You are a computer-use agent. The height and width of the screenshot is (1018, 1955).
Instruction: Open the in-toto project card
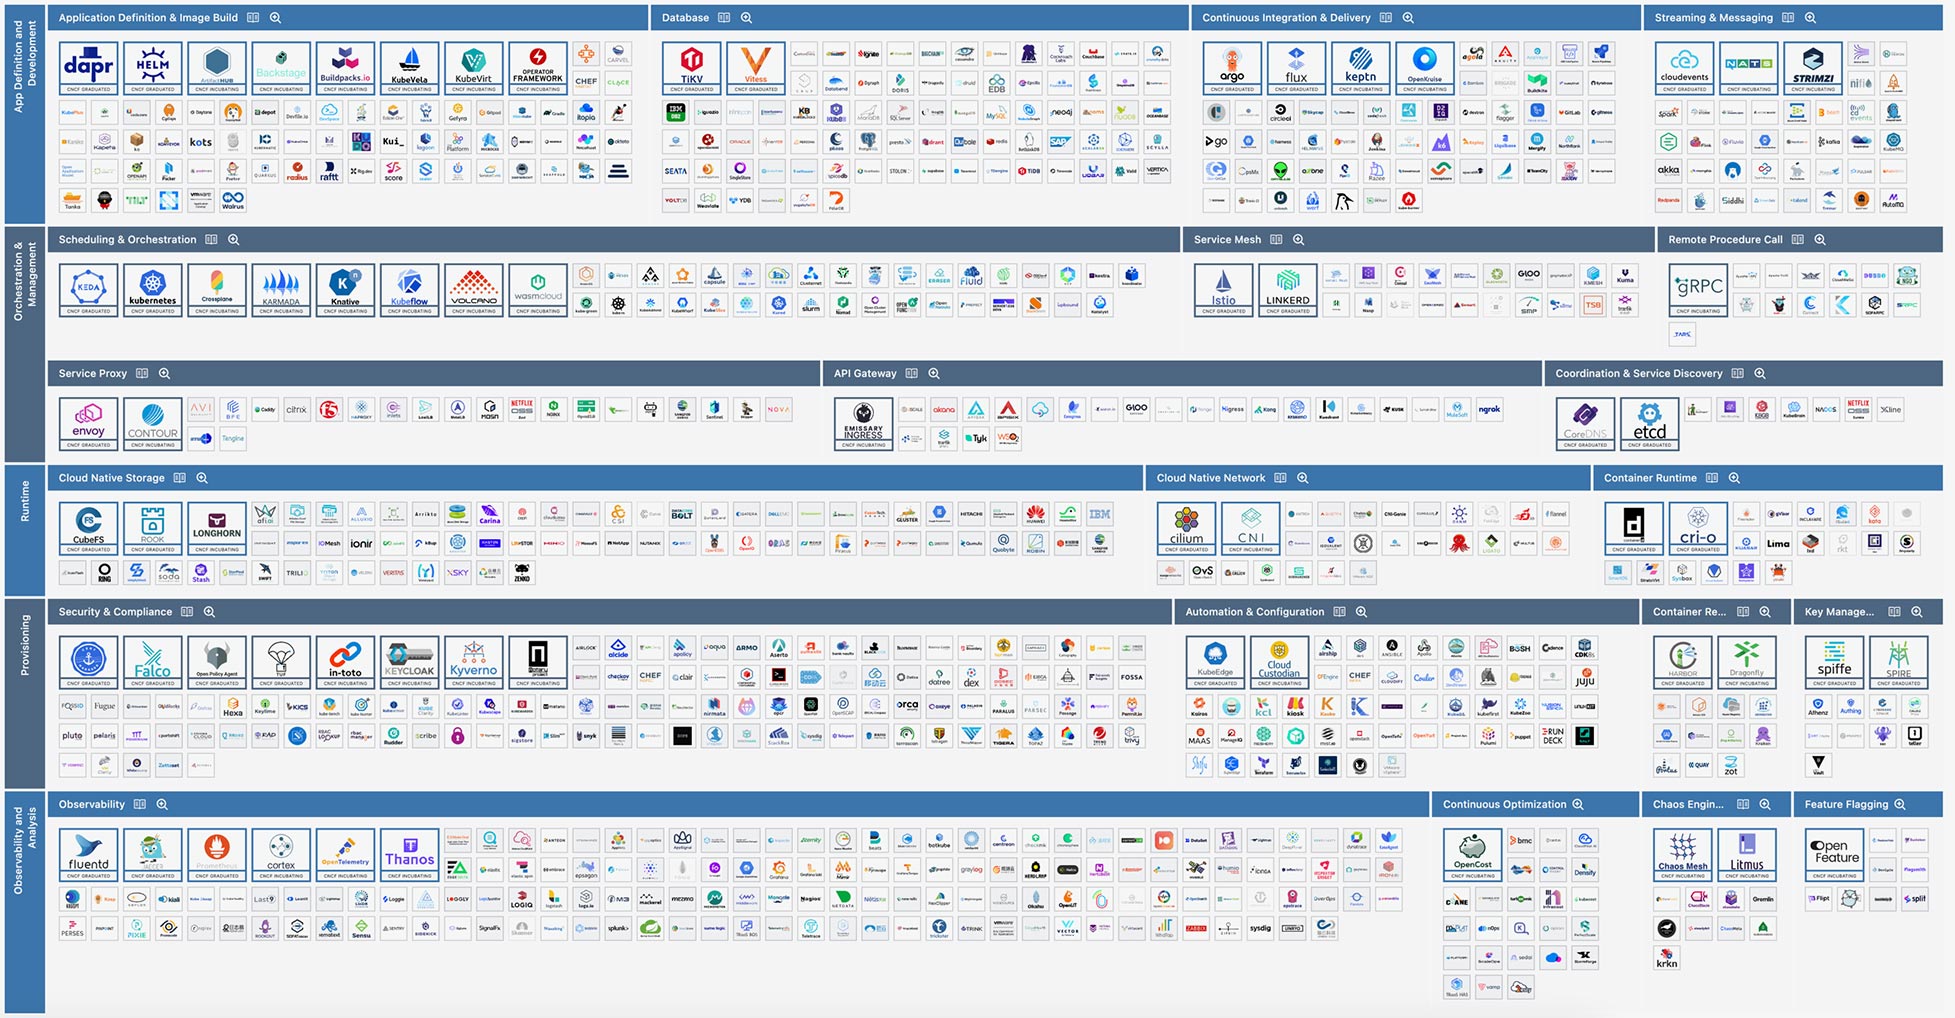tap(345, 662)
